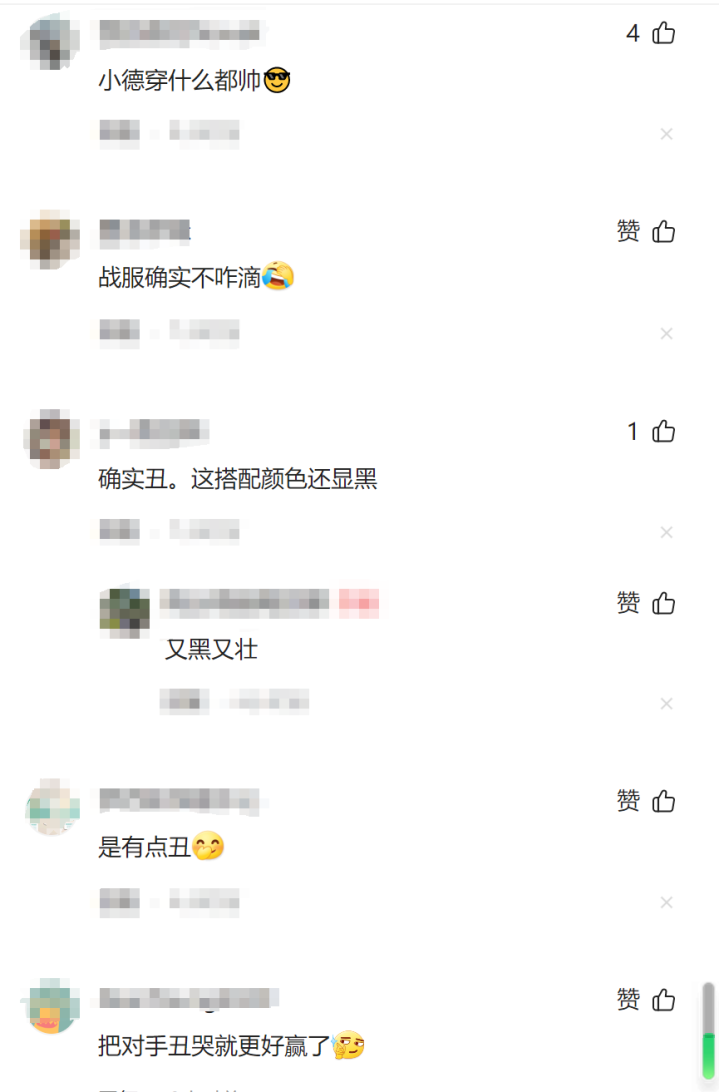
Task: Give thumbs-up to reply '又黑又壮'
Action: 663,603
